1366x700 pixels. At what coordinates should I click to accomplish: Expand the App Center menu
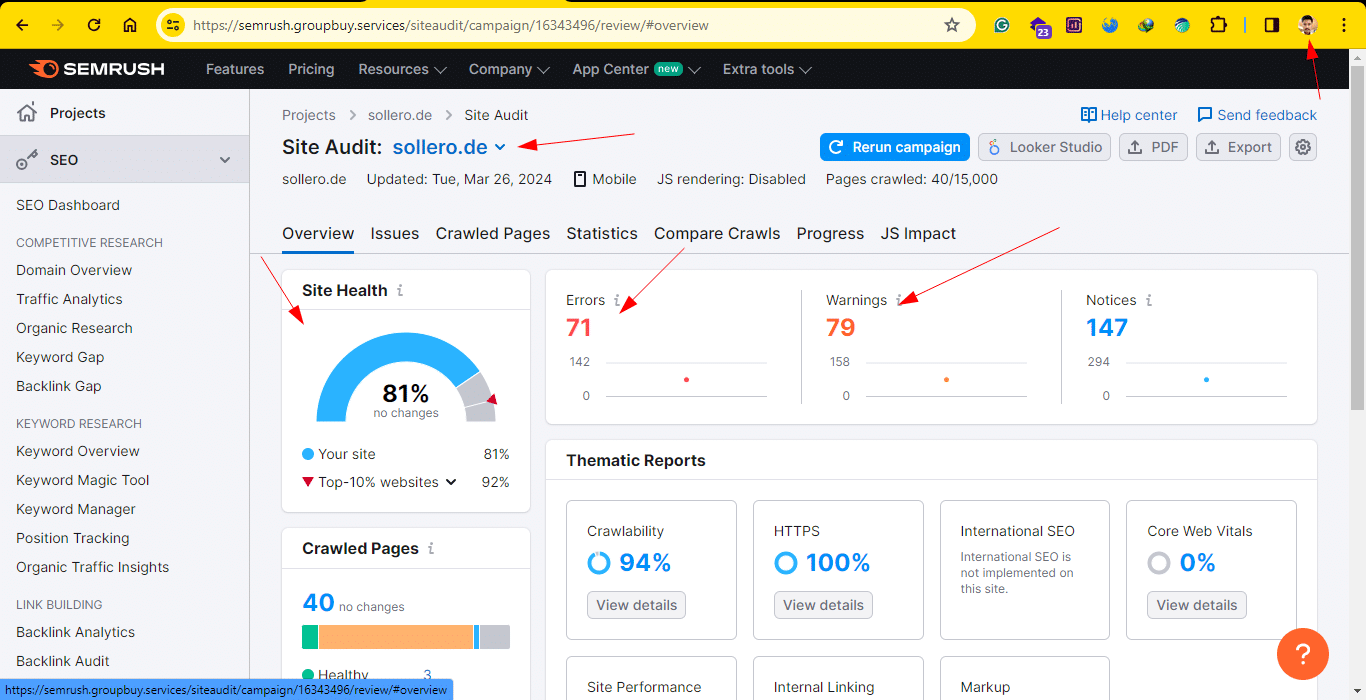636,69
